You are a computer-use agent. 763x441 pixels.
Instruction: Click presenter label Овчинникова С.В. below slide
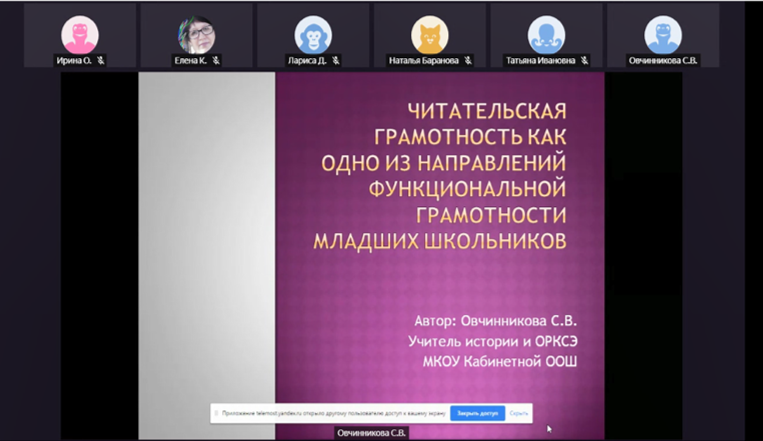369,433
